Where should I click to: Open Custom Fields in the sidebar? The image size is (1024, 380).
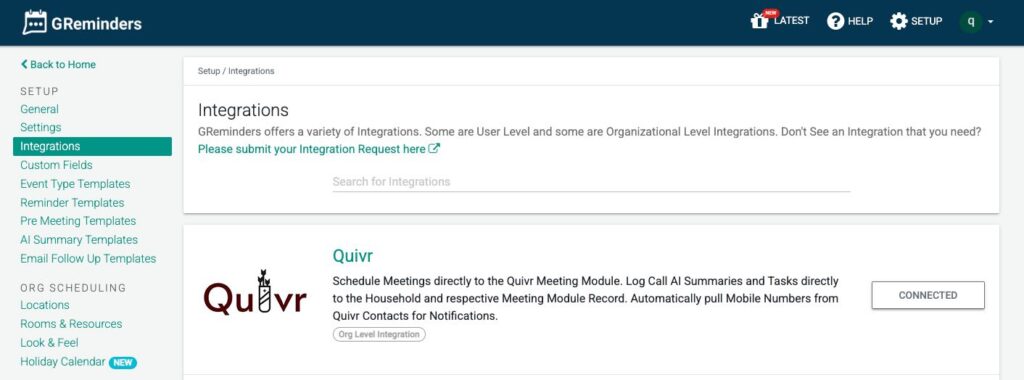point(56,165)
